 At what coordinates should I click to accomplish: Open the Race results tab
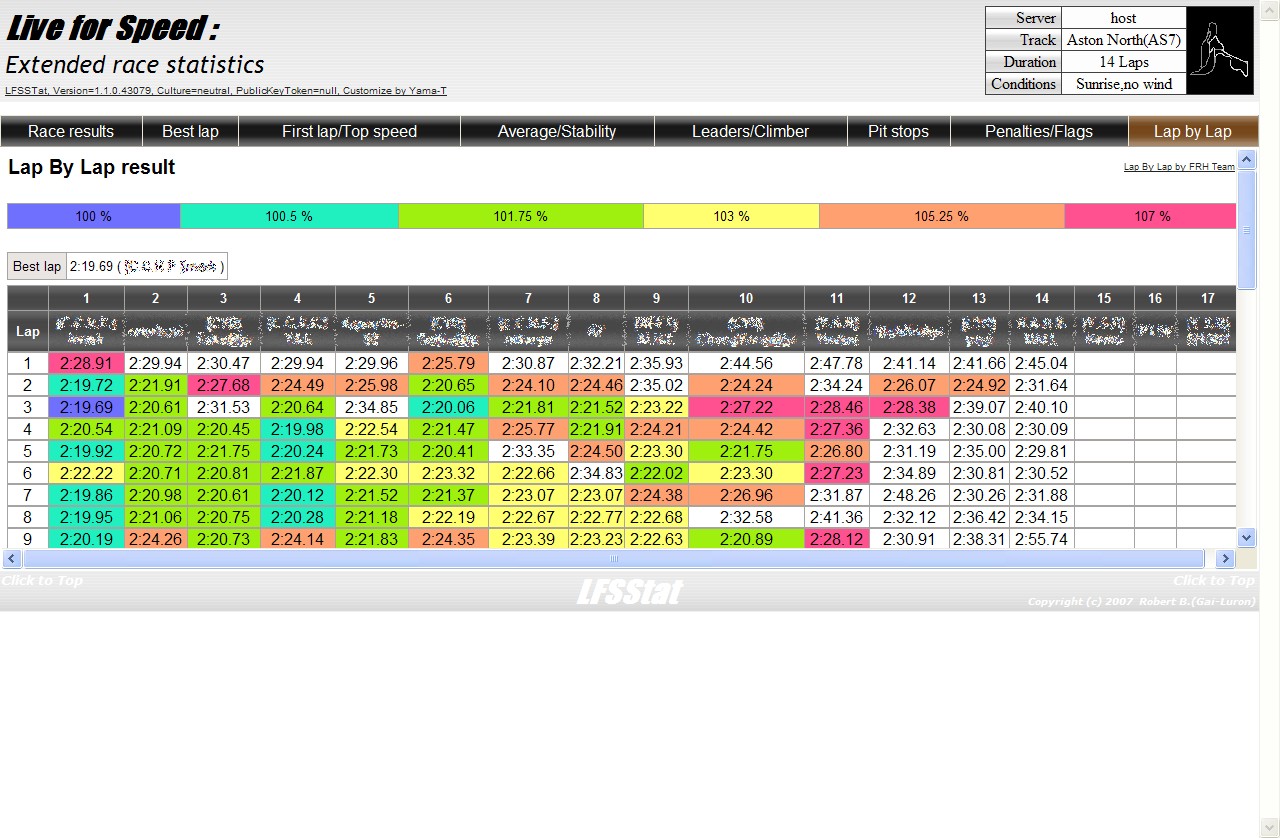(x=71, y=131)
